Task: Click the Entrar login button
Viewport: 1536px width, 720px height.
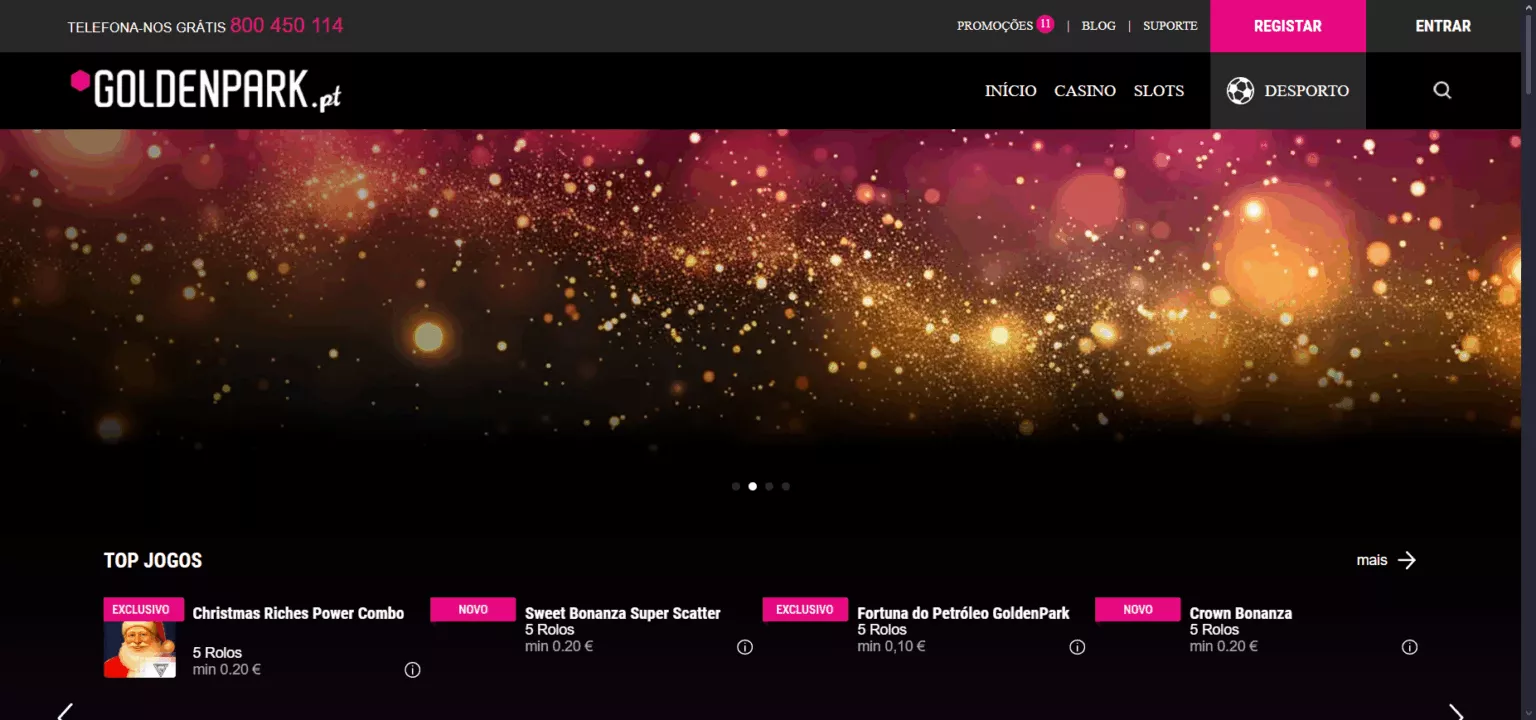Action: pyautogui.click(x=1442, y=26)
